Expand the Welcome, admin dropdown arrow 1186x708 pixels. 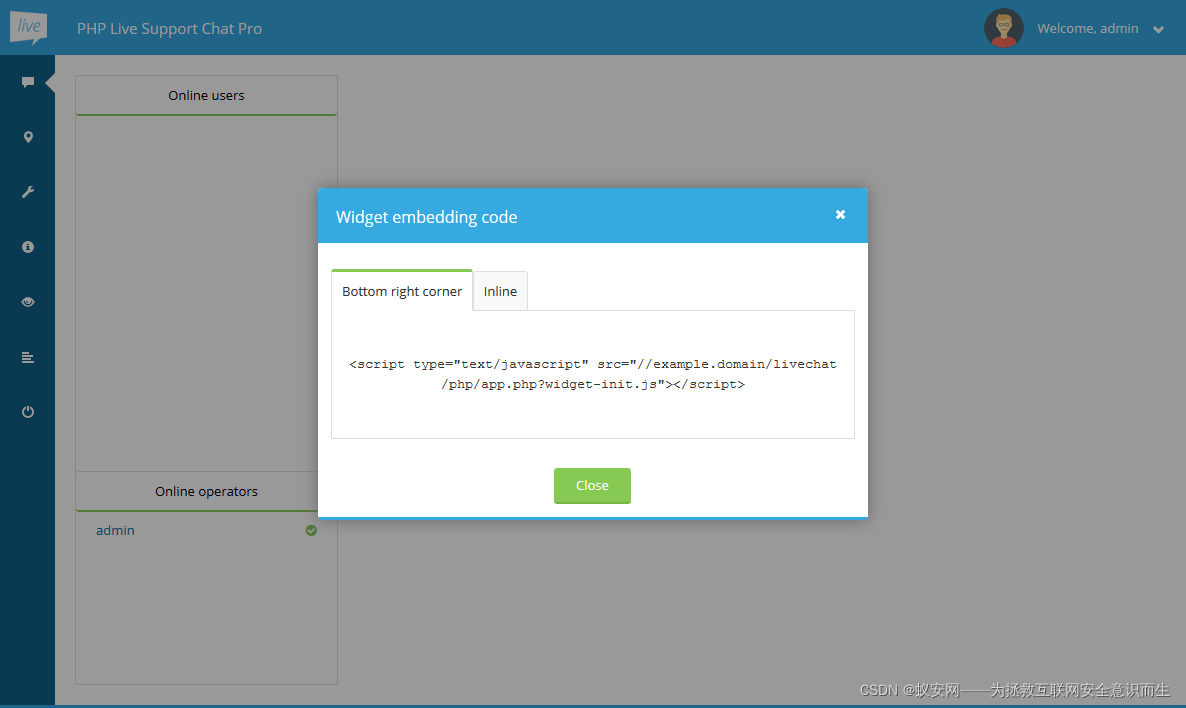[x=1158, y=30]
